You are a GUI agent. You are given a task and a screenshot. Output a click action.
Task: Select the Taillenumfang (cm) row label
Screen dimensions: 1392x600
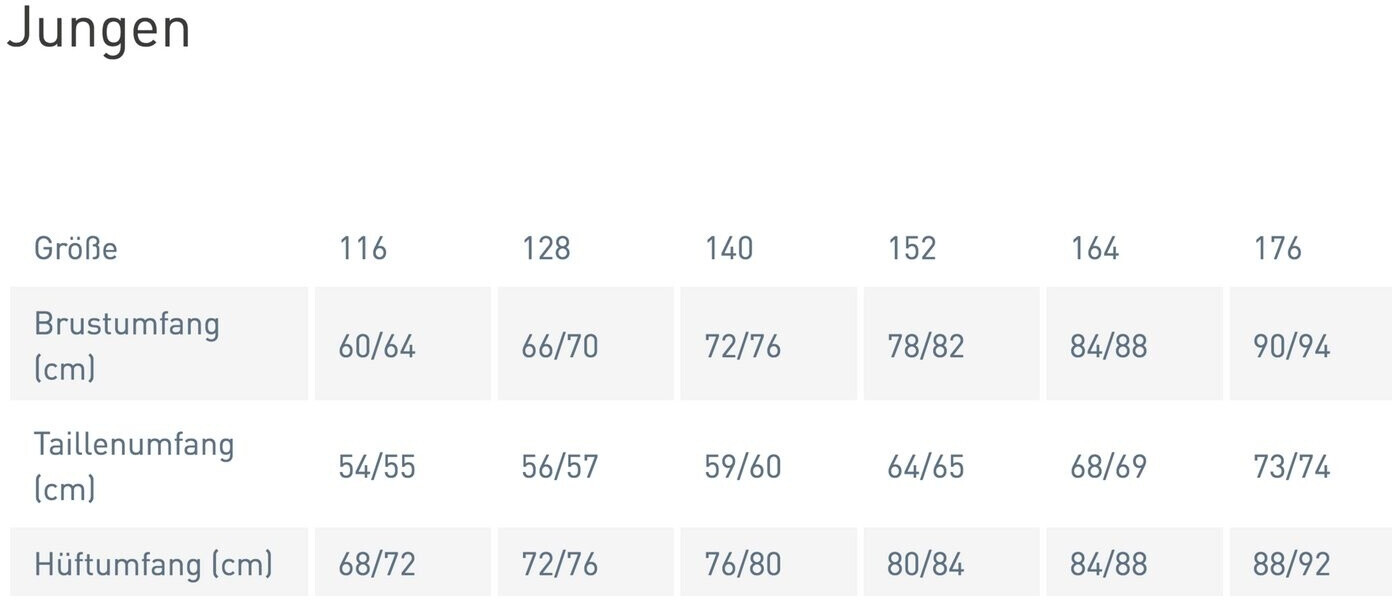point(134,465)
